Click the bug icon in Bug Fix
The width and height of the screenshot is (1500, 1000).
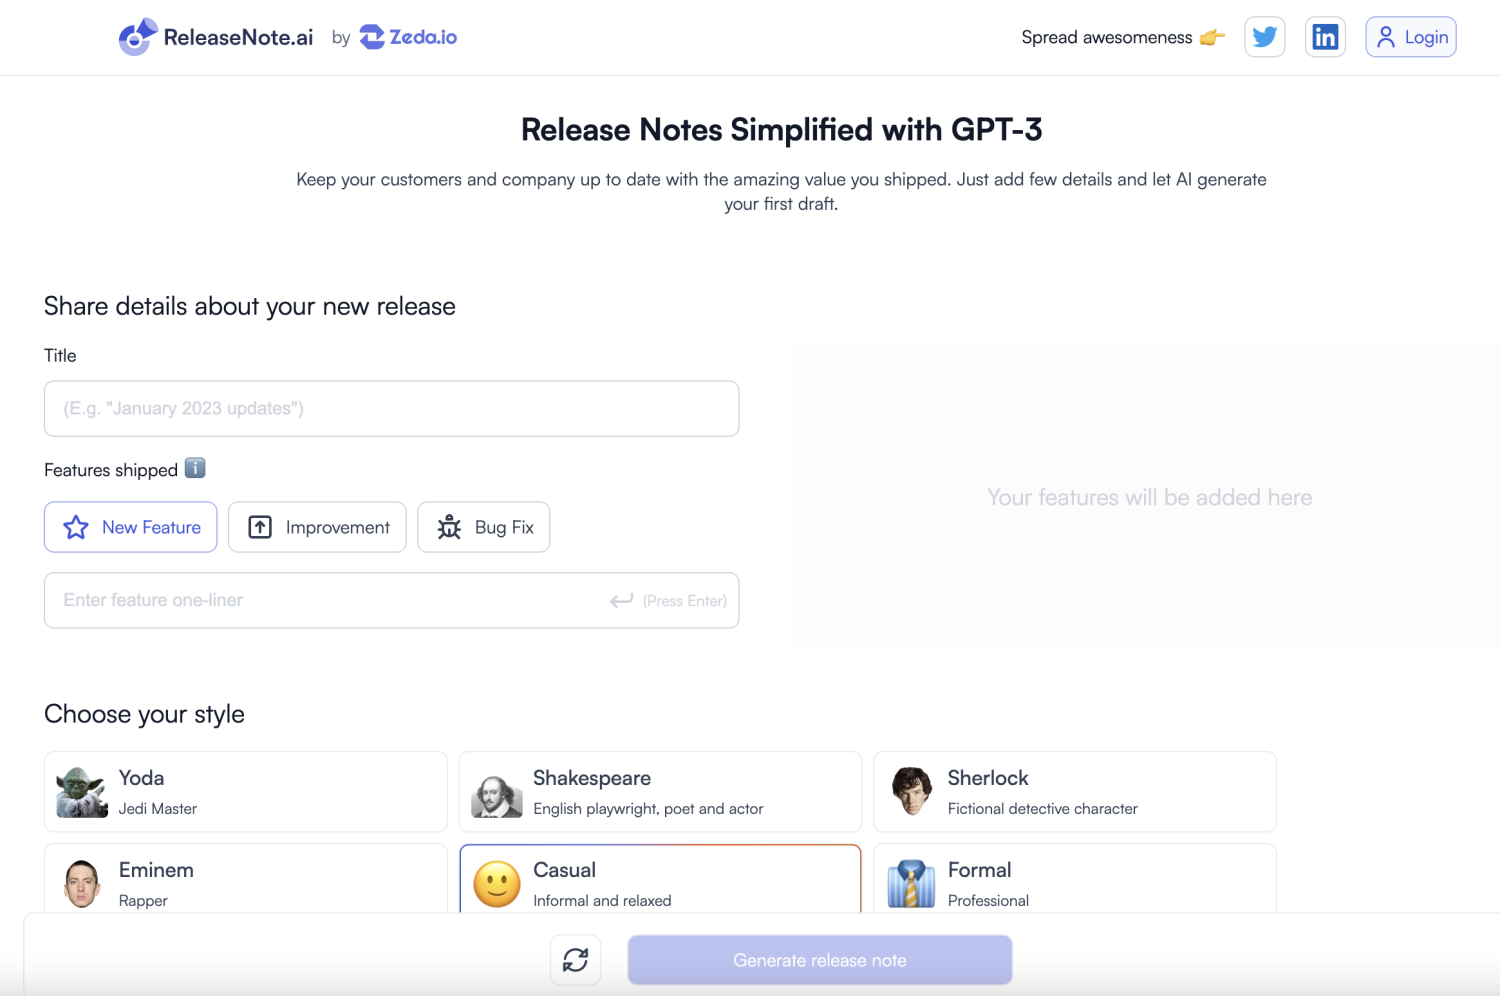[x=449, y=527]
